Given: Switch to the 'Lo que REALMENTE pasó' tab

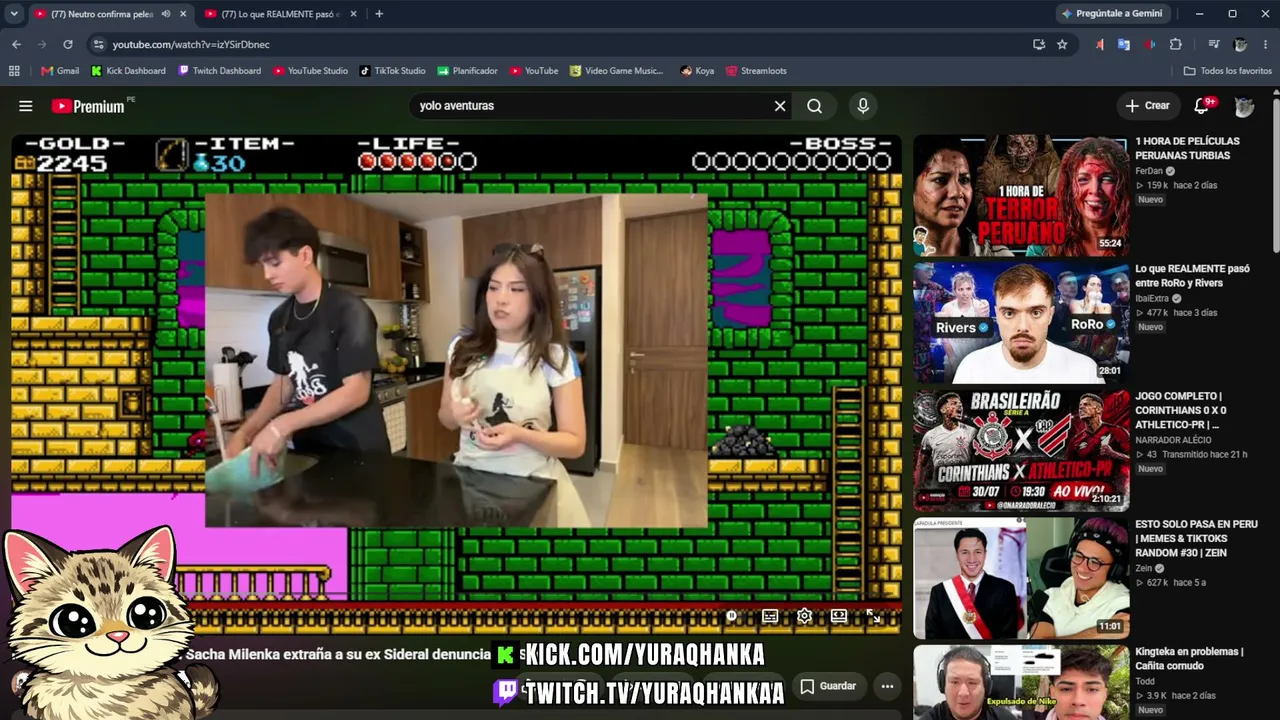Looking at the screenshot, I should point(272,14).
